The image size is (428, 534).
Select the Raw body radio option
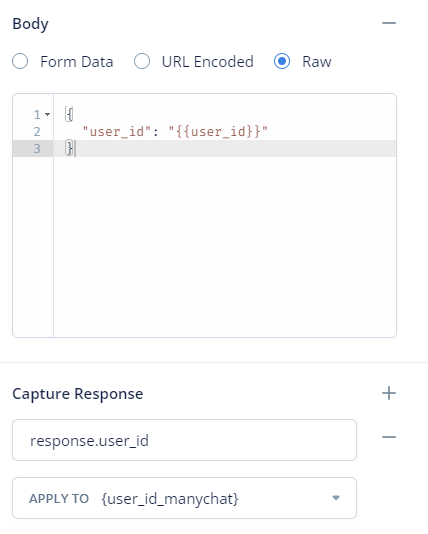pyautogui.click(x=282, y=62)
